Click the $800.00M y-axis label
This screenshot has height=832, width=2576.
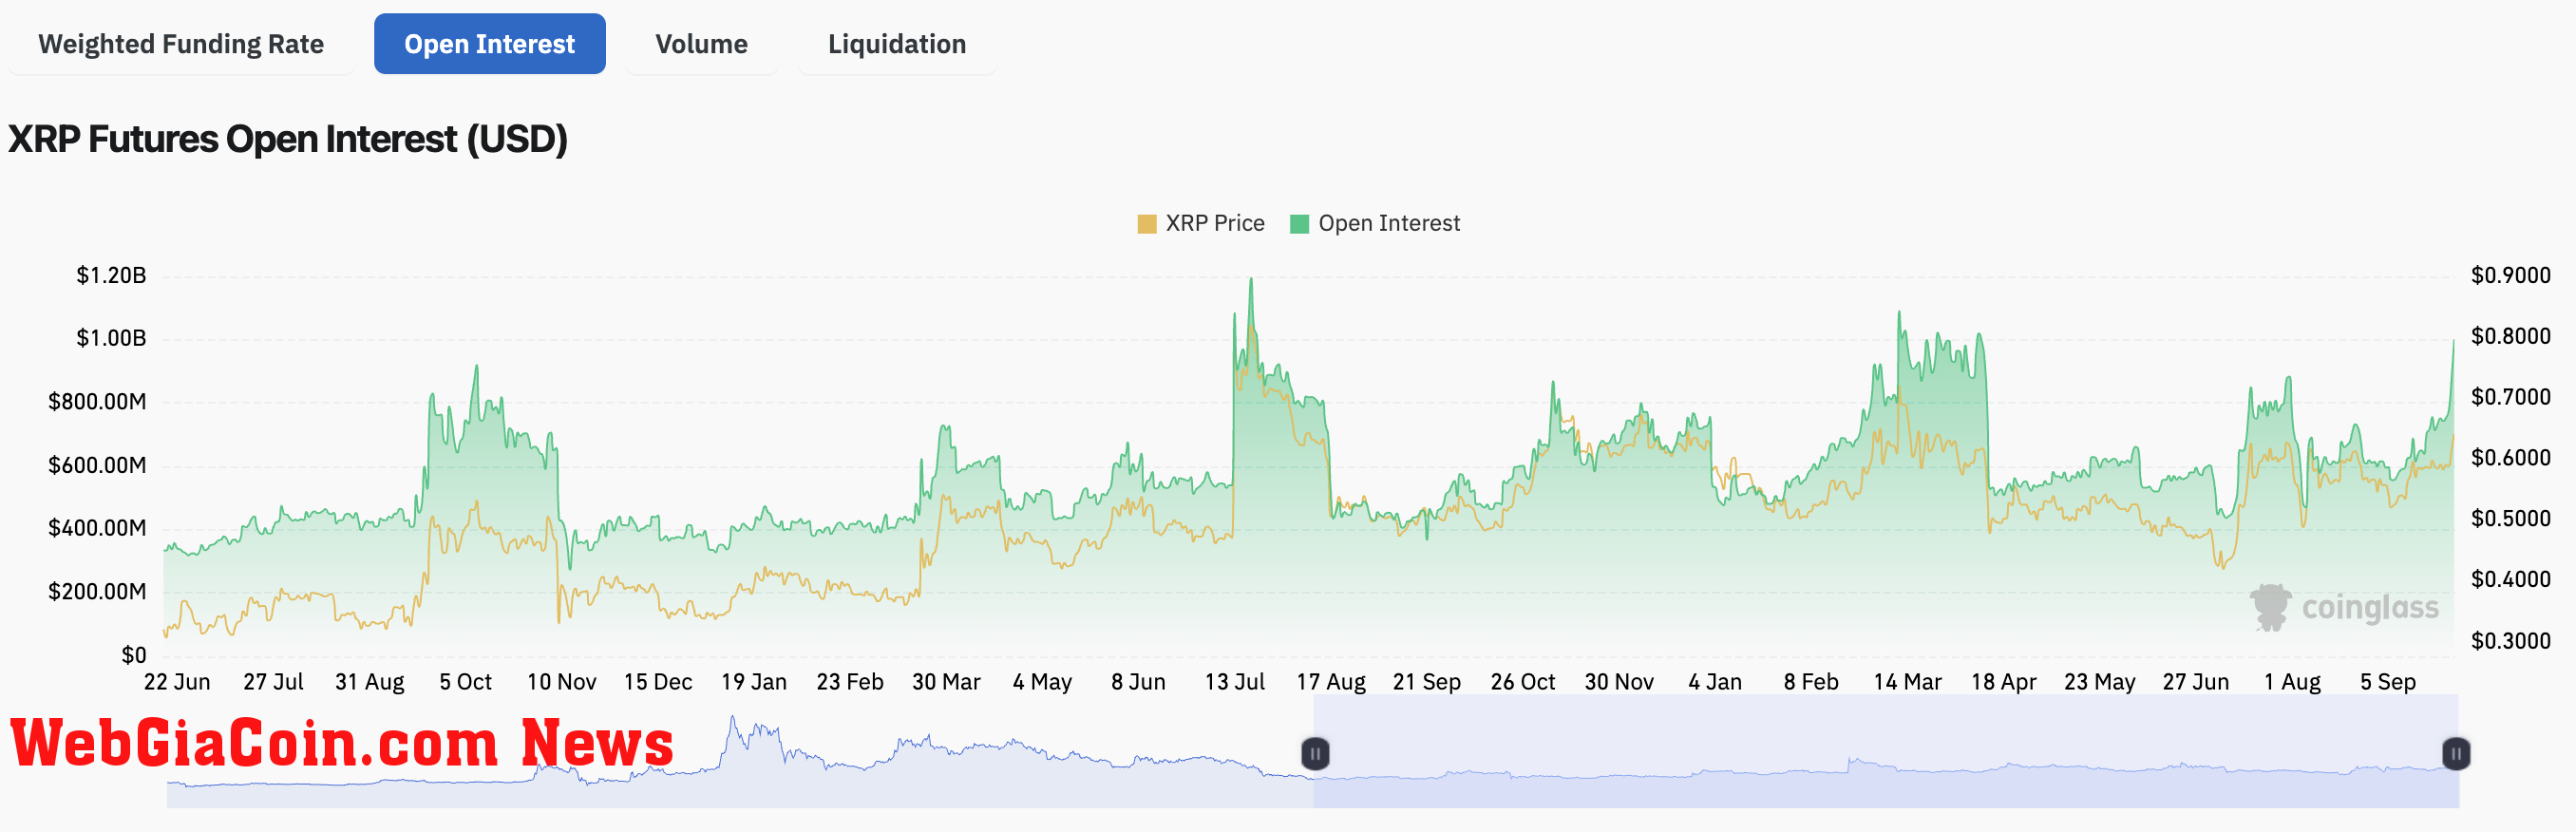[97, 402]
